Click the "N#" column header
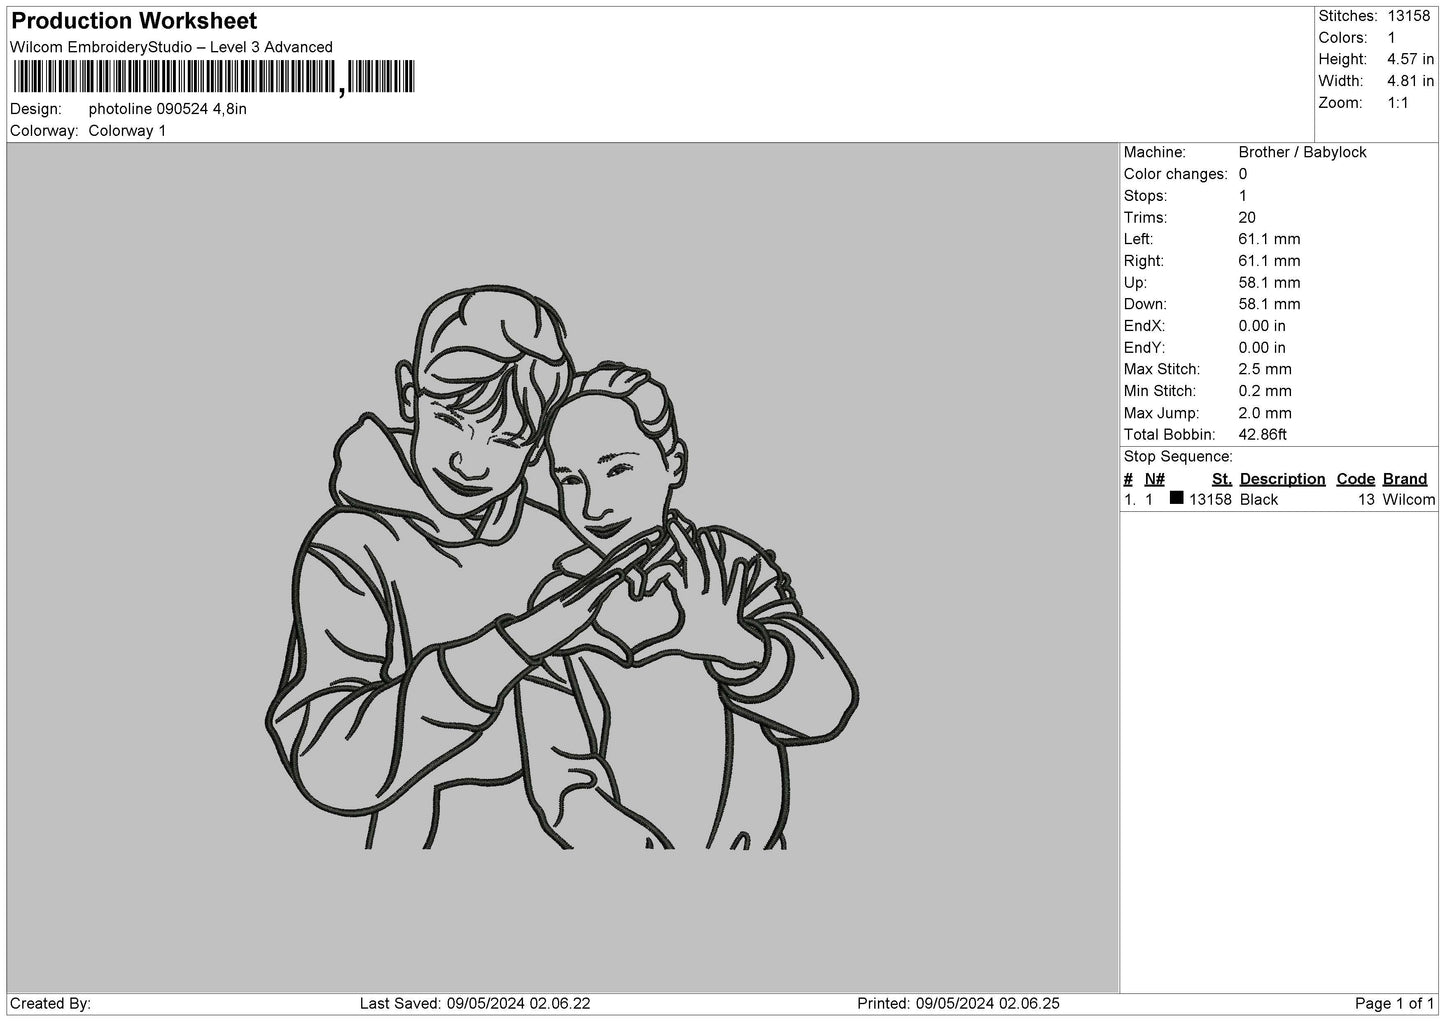The width and height of the screenshot is (1445, 1021). (x=1155, y=479)
